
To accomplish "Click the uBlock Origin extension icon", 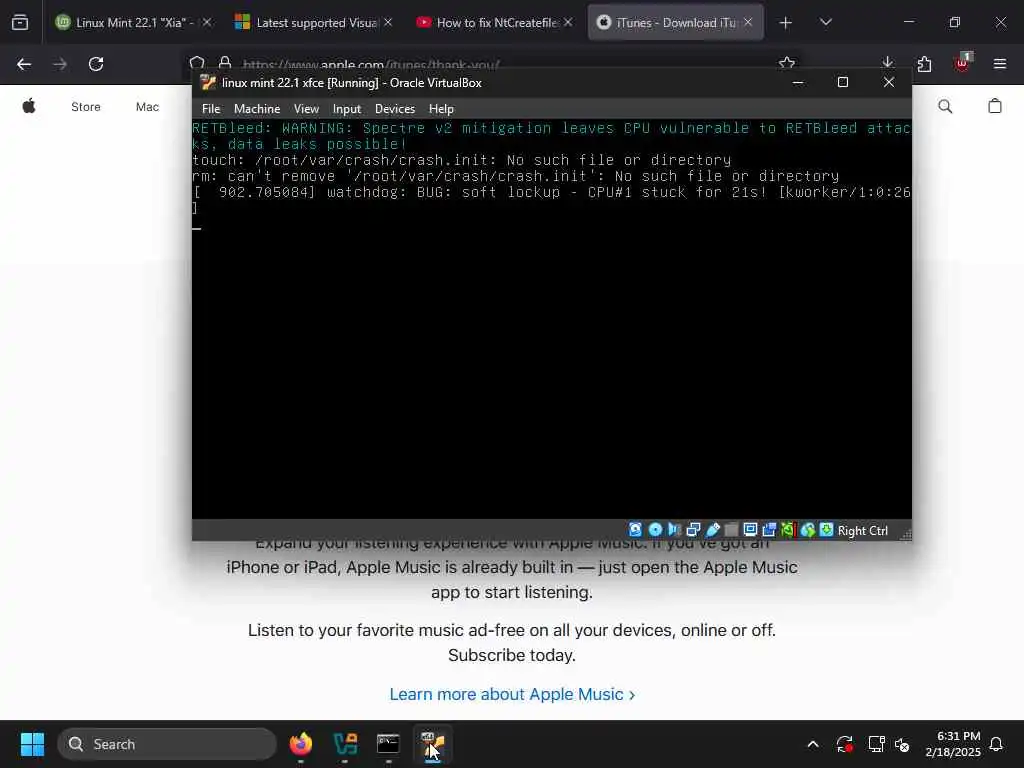I will 962,63.
